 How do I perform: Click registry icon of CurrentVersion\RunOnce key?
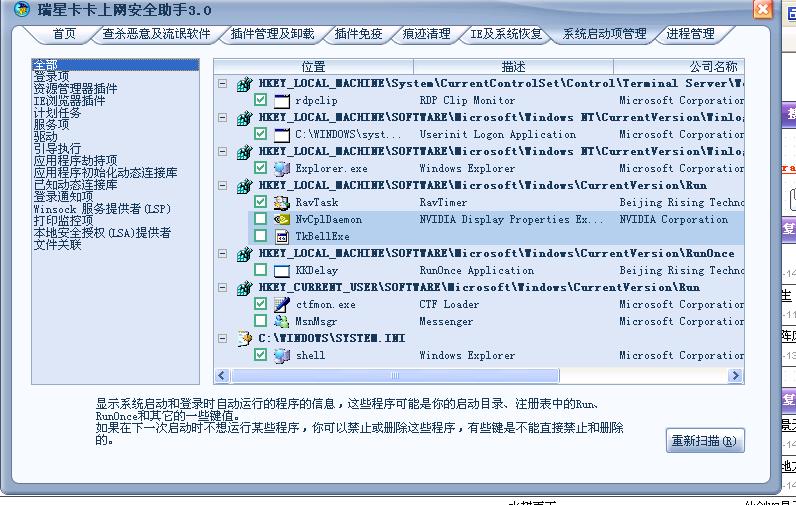pyautogui.click(x=244, y=254)
